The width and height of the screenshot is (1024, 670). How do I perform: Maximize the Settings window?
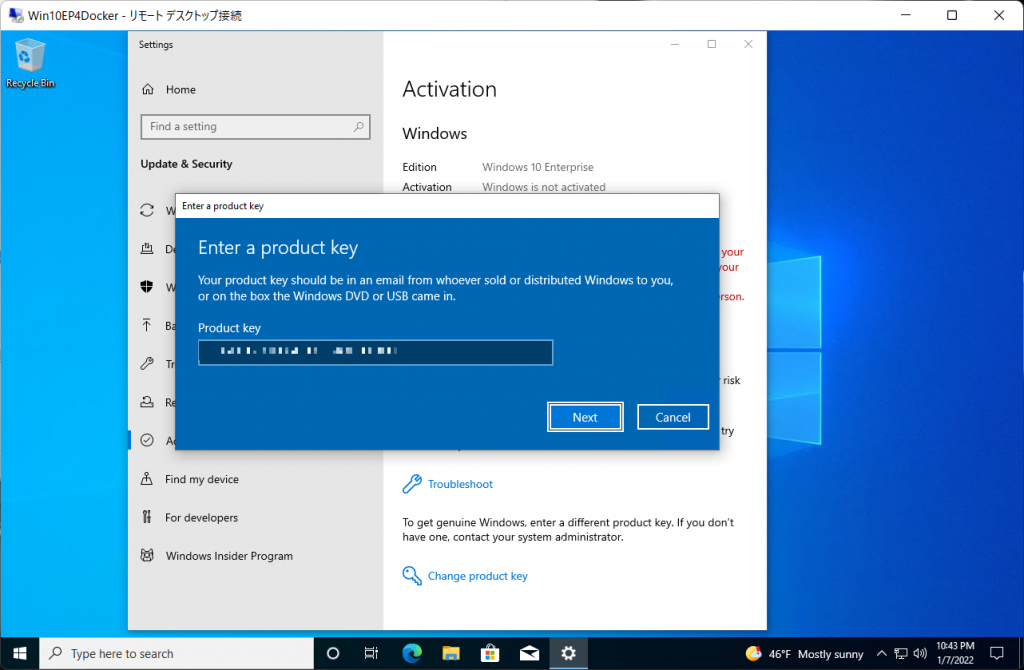click(712, 44)
